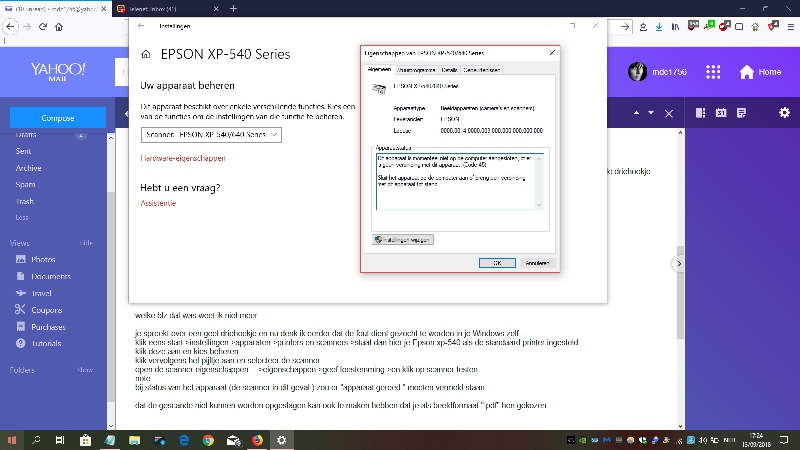Open the Documents view icon

[20, 276]
